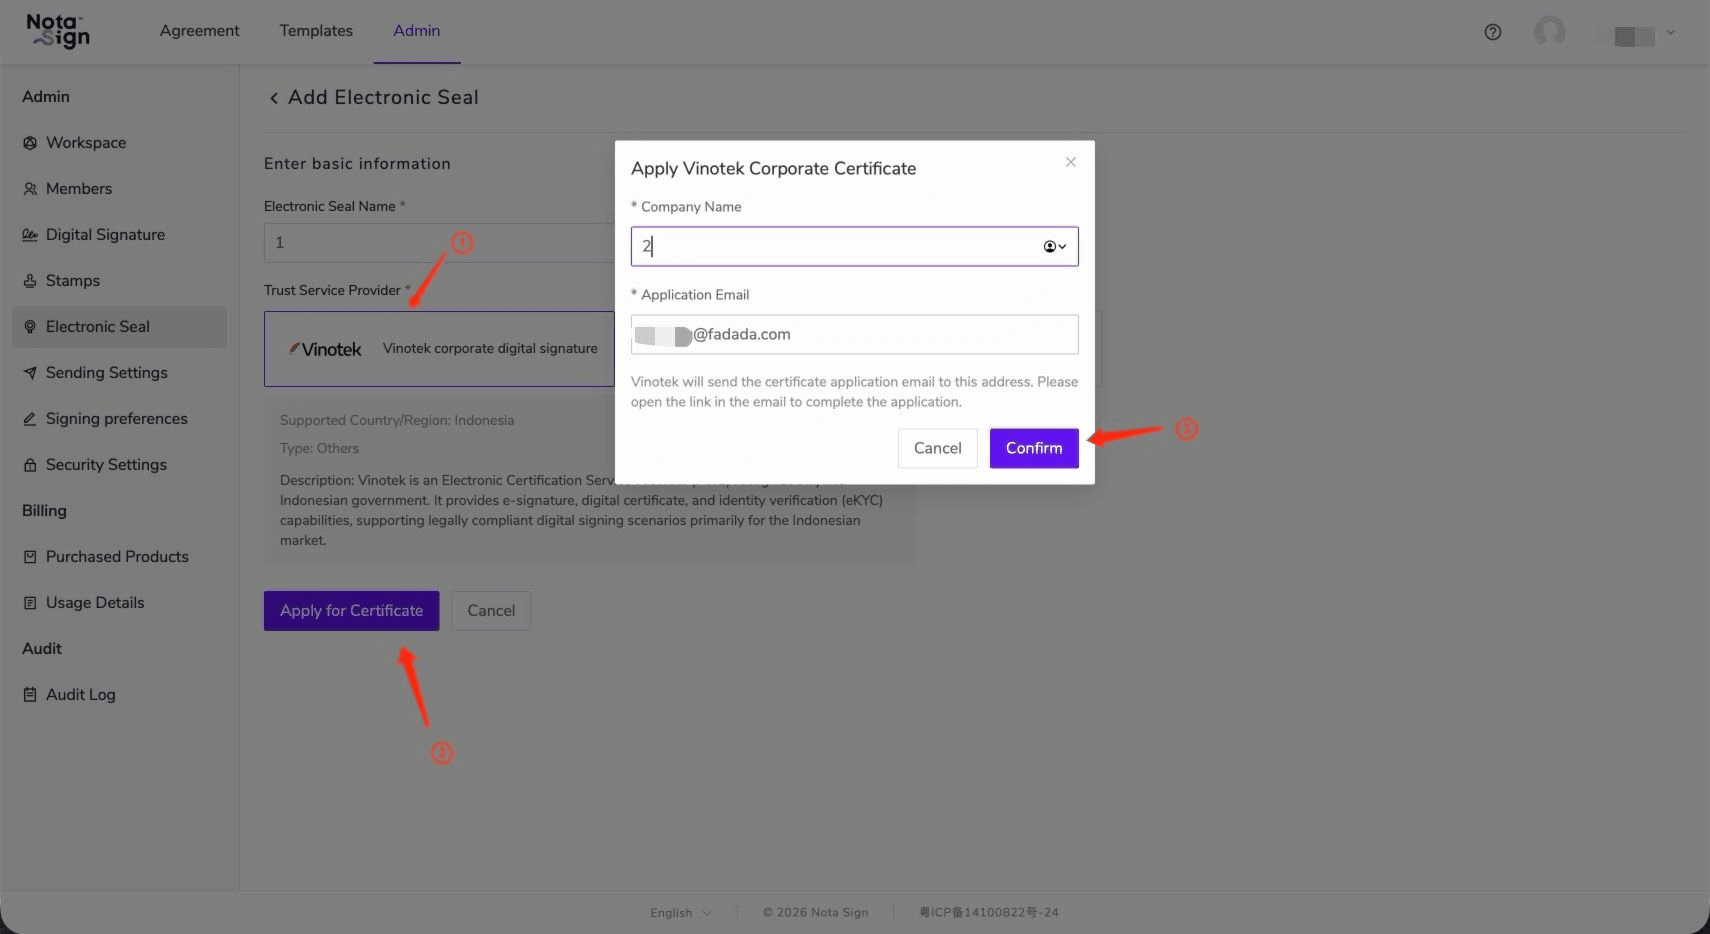
Task: Go back using the arrow beside Add Electronic Seal
Action: point(273,98)
